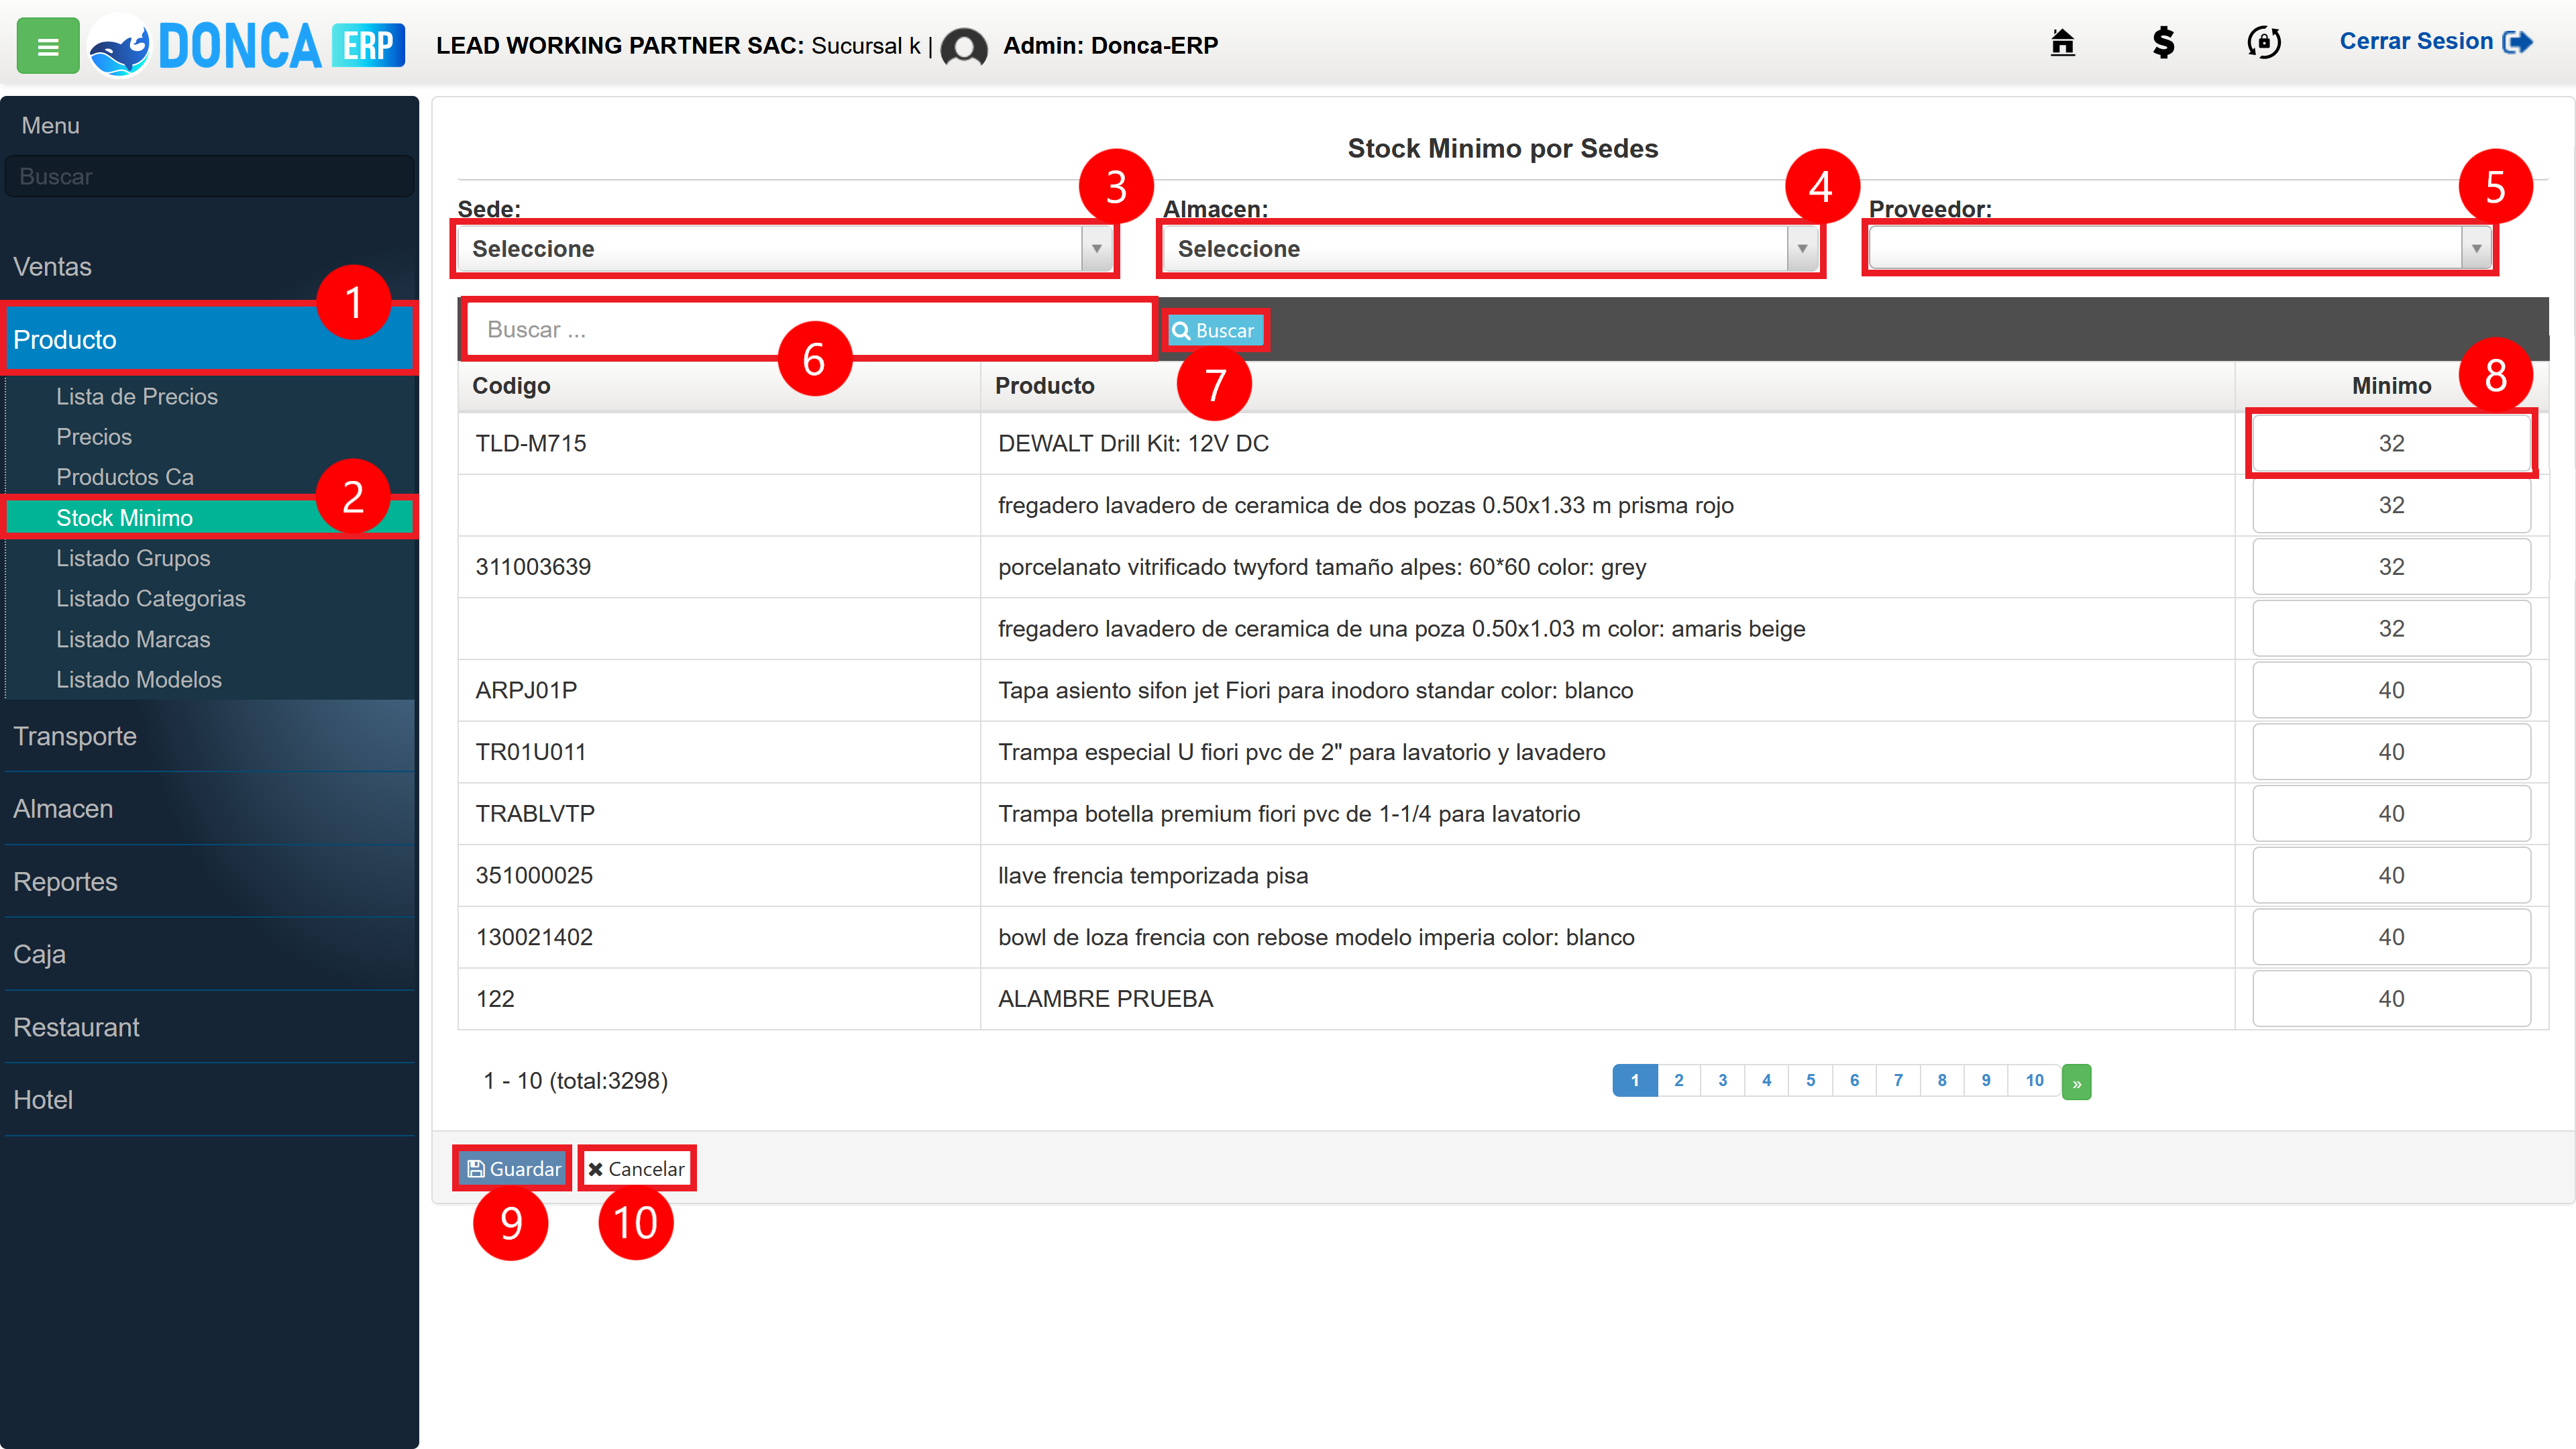Click the dollar sign icon
Image resolution: width=2576 pixels, height=1449 pixels.
pos(2163,43)
